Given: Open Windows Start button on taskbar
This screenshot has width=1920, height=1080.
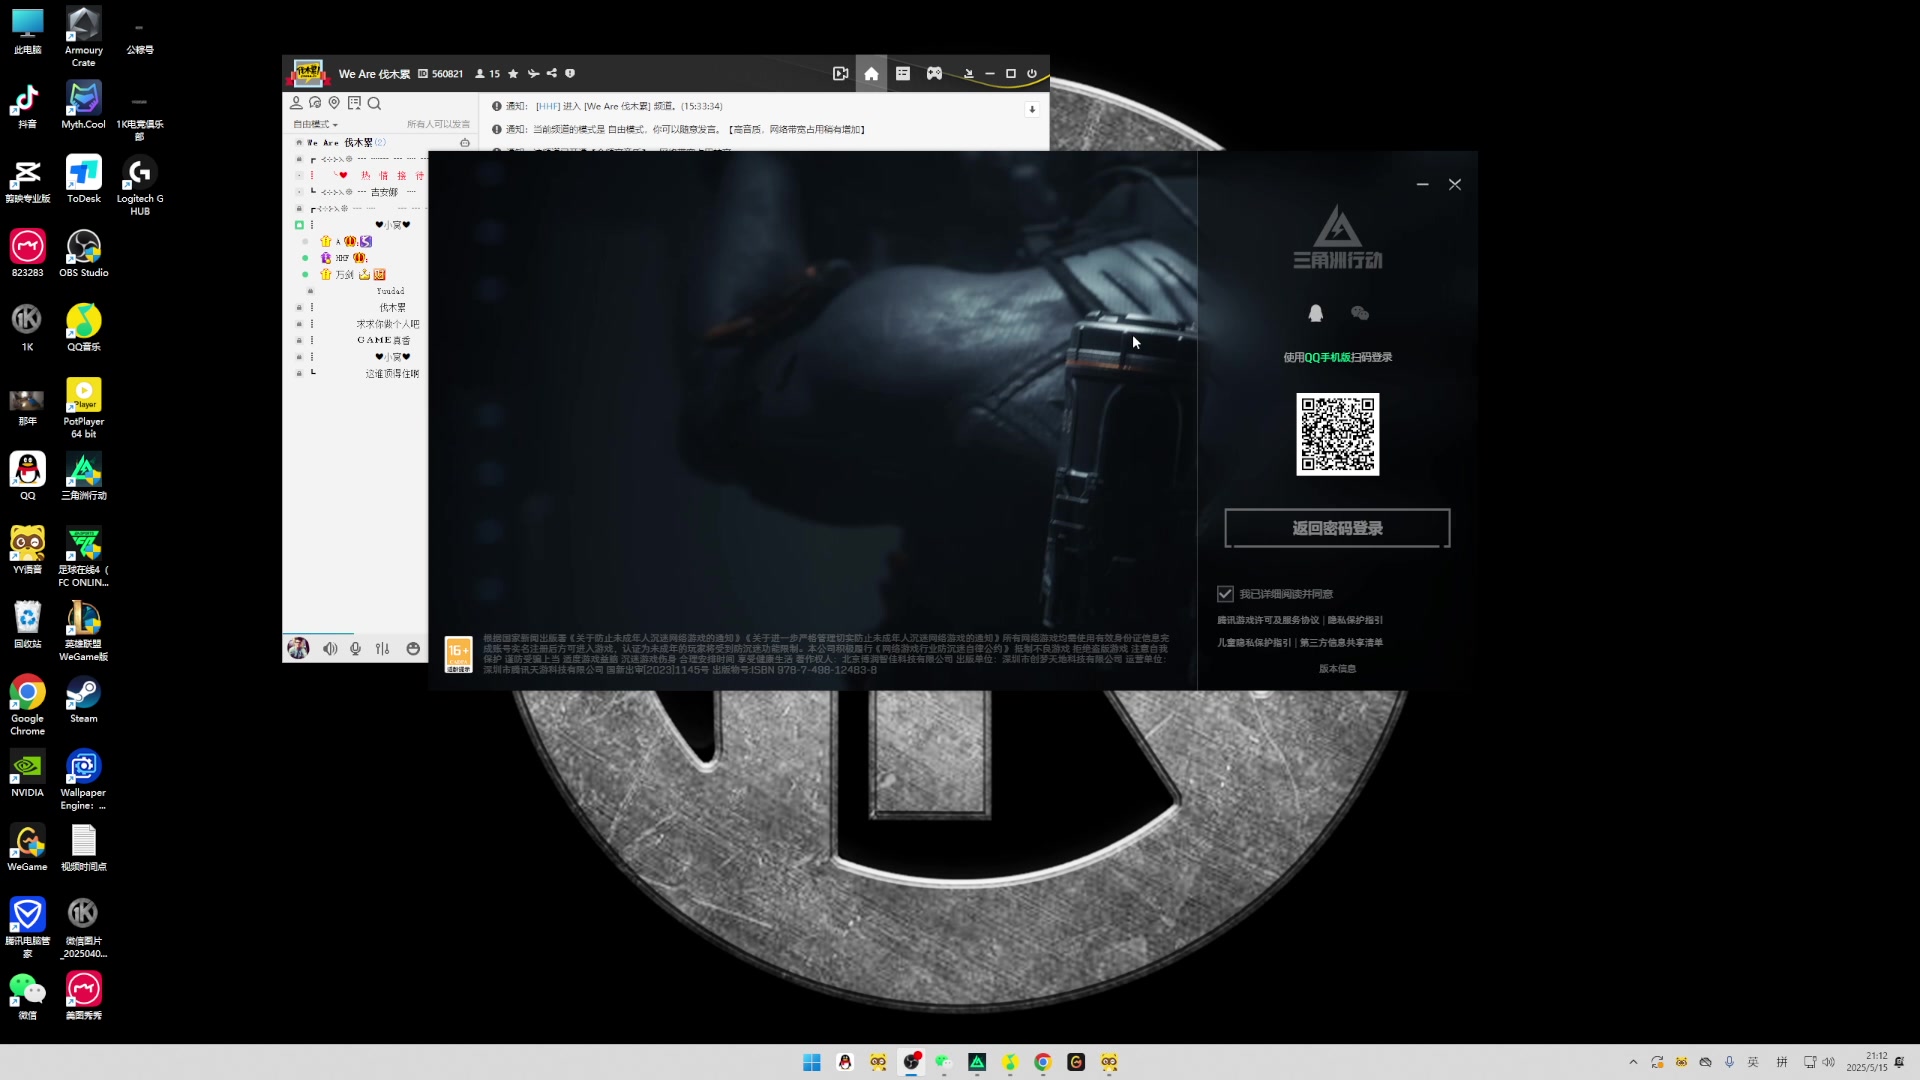Looking at the screenshot, I should click(812, 1062).
